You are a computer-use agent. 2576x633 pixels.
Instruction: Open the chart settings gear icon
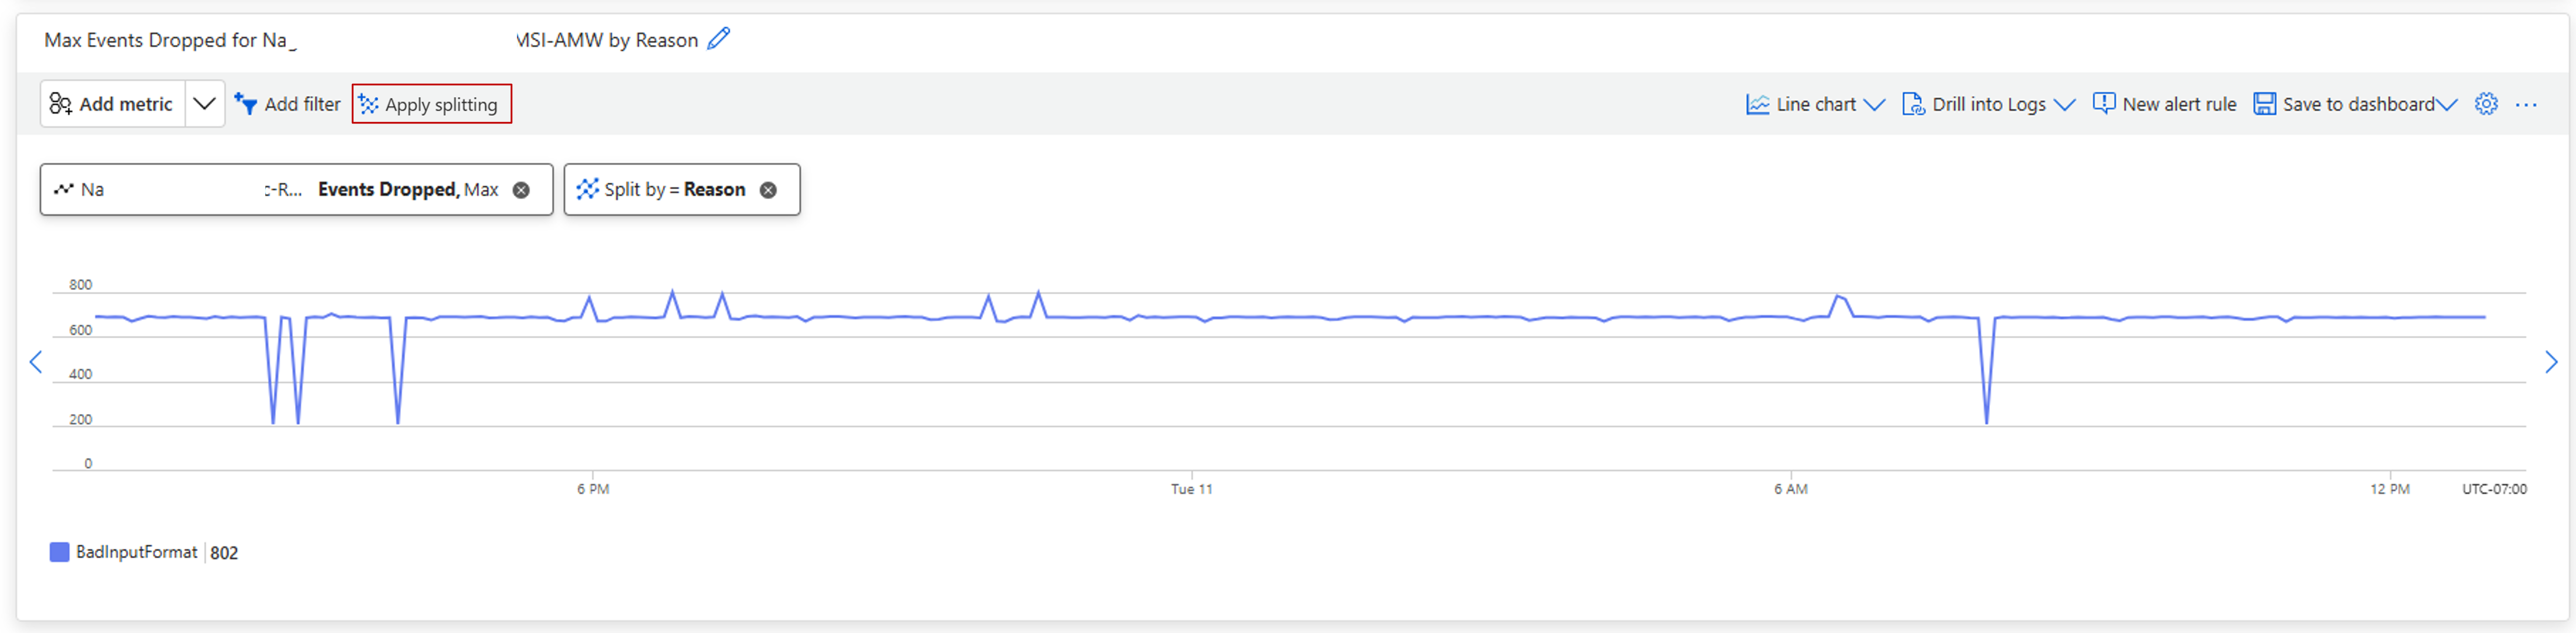[x=2486, y=104]
